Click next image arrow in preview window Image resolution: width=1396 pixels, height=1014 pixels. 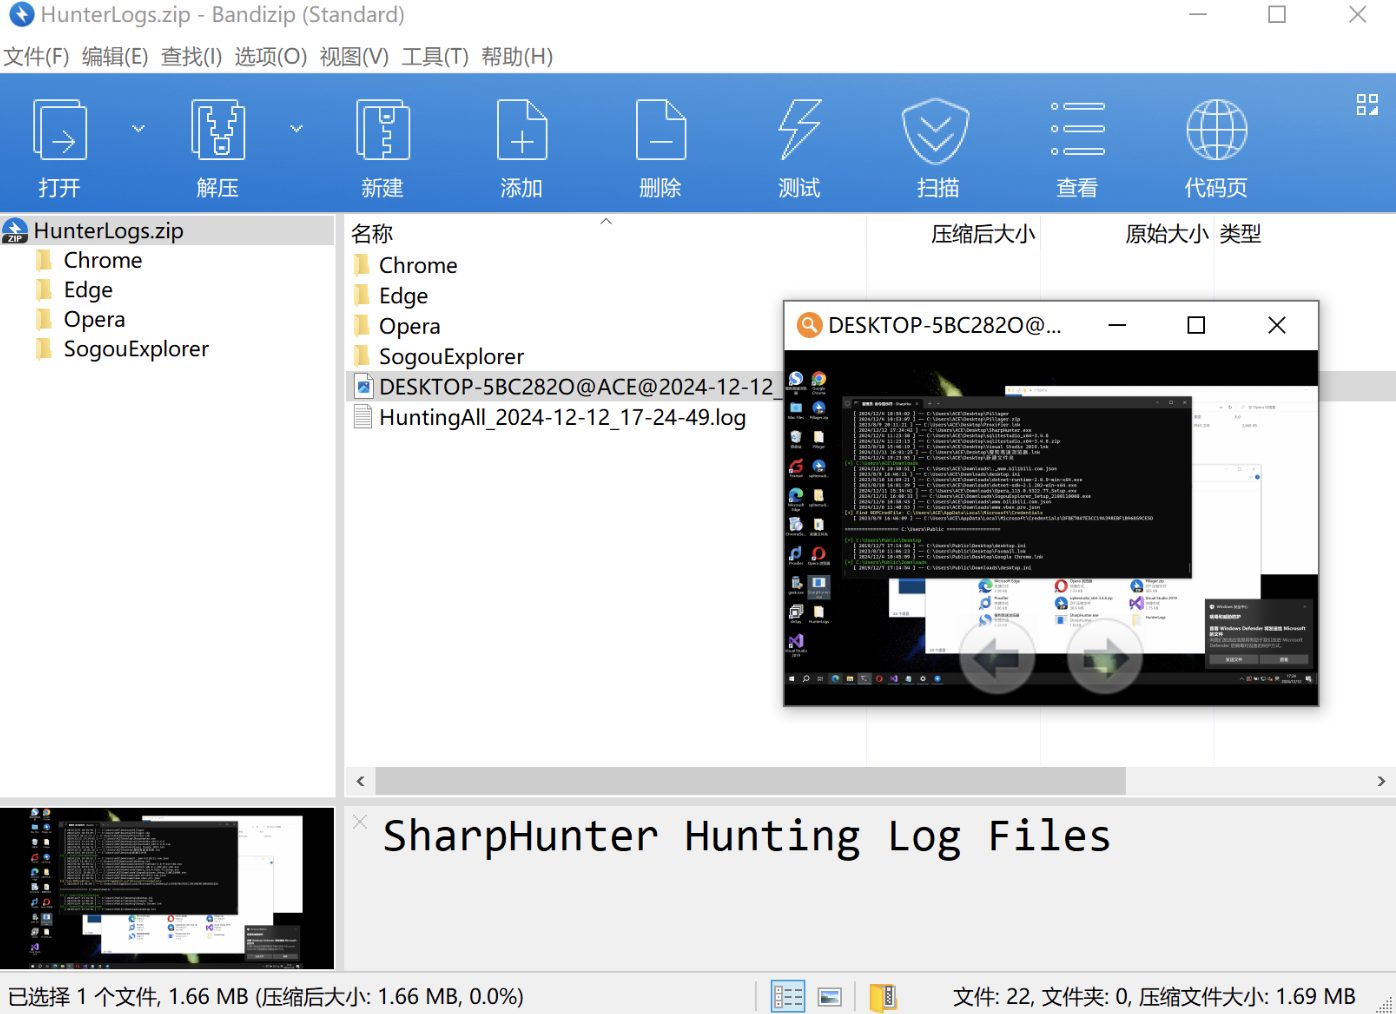[1105, 656]
